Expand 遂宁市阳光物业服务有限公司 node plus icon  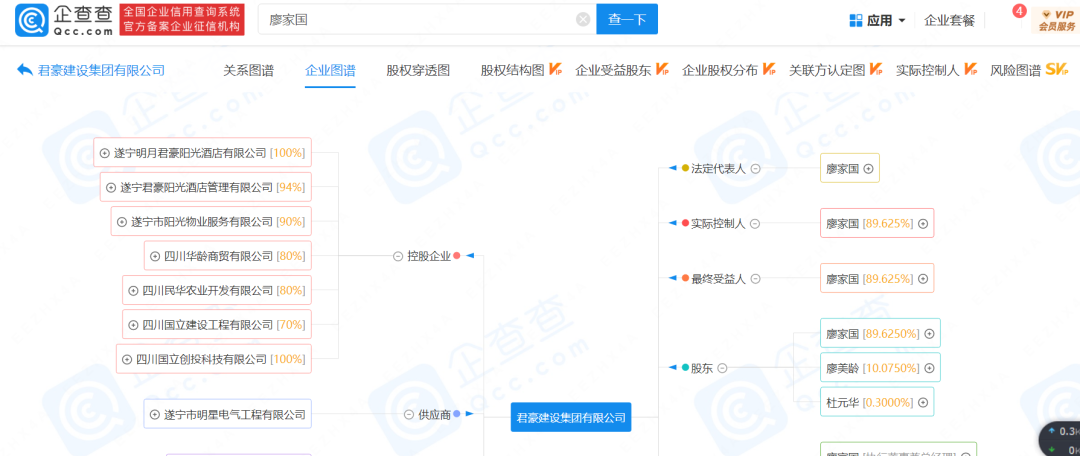pos(122,222)
